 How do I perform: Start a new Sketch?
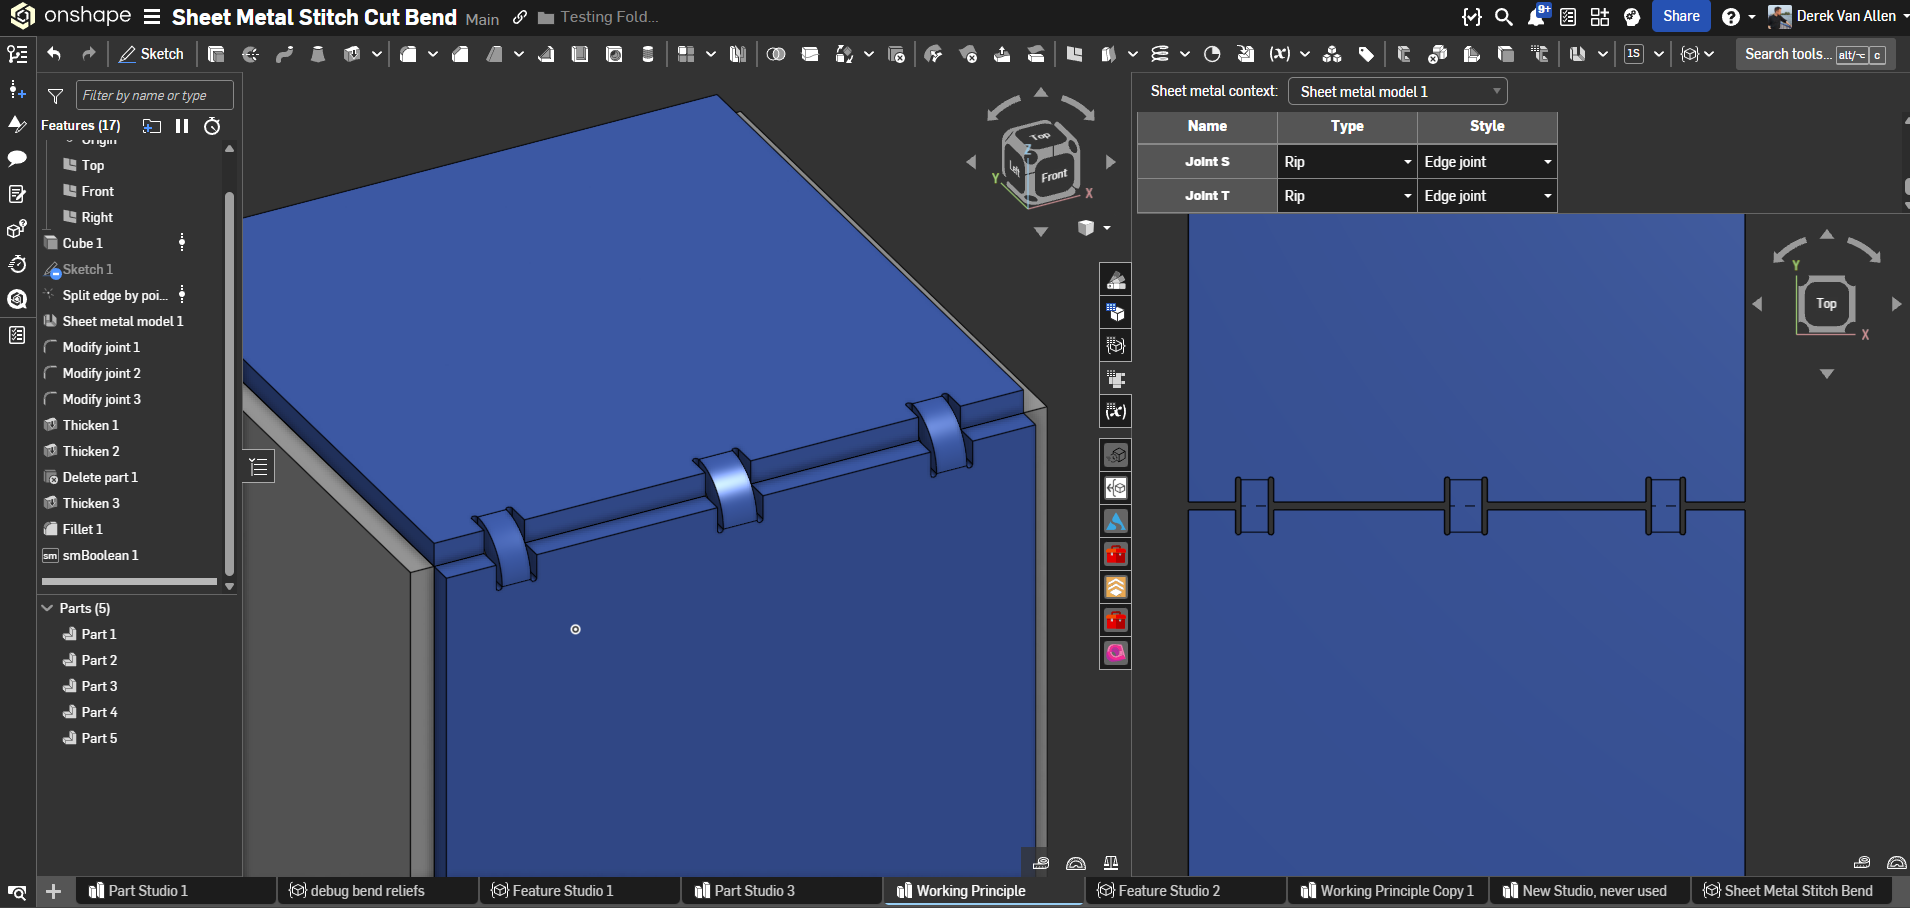point(151,54)
